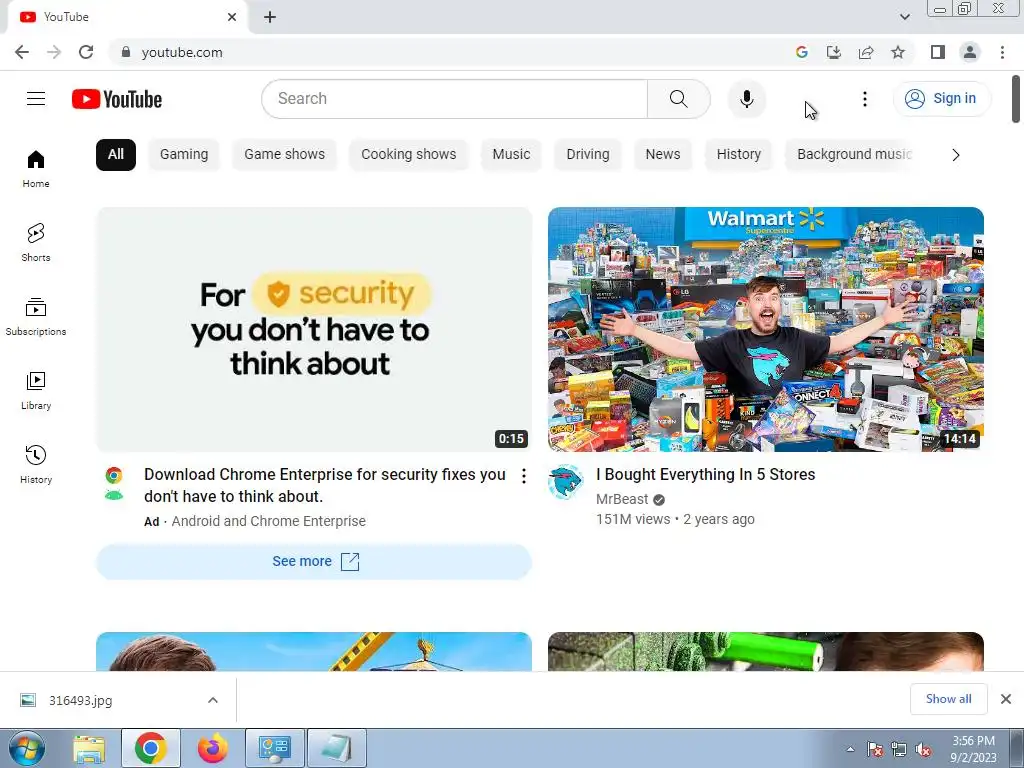Open Library from sidebar
The height and width of the screenshot is (768, 1024).
(x=36, y=391)
